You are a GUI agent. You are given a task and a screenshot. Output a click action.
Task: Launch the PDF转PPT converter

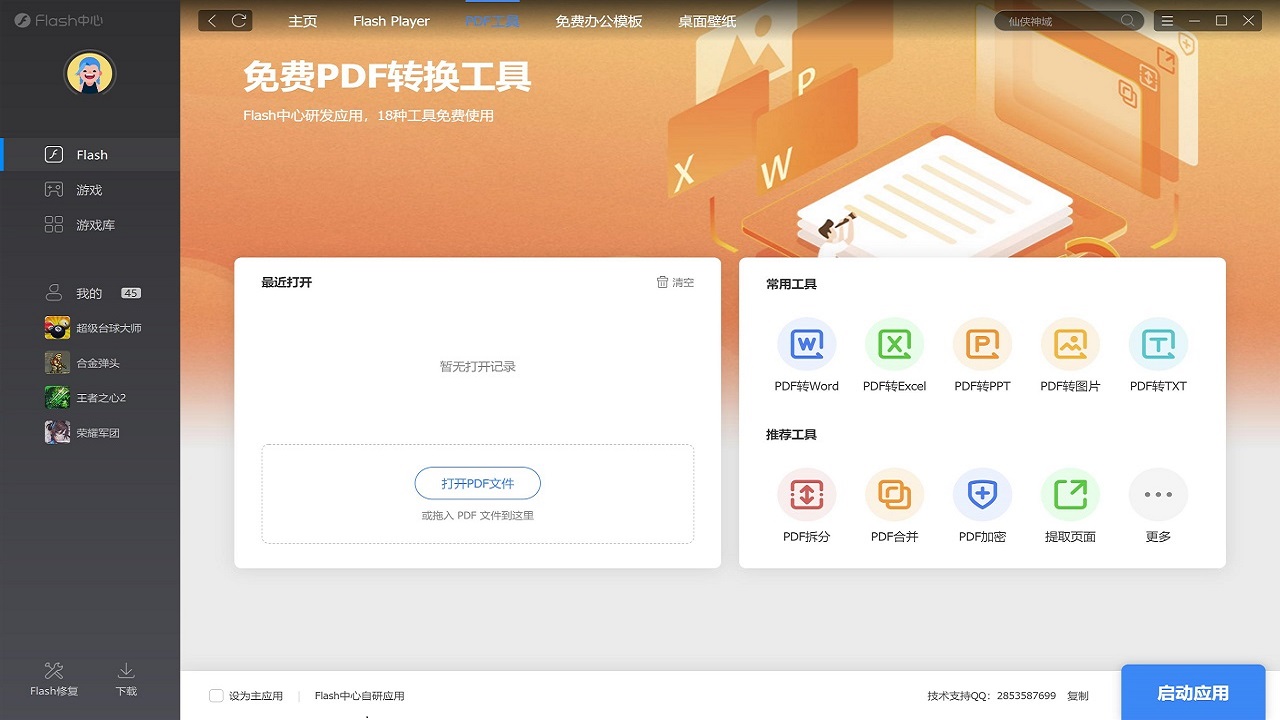point(982,345)
